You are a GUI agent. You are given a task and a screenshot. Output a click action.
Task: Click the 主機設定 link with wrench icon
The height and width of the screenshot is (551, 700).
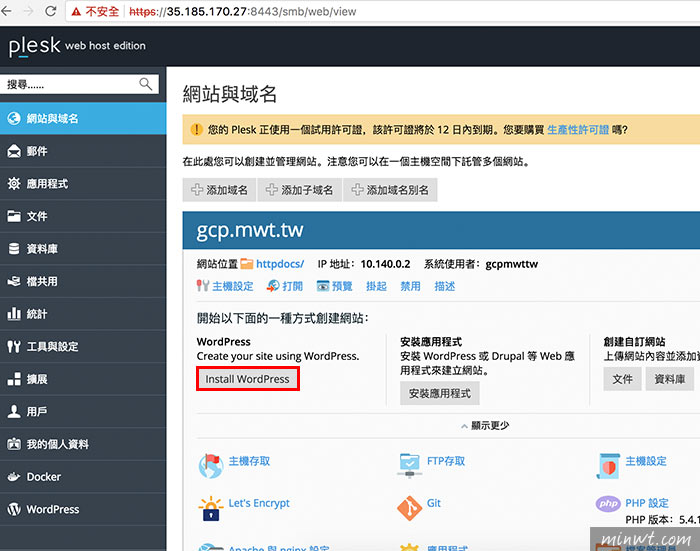(x=225, y=286)
